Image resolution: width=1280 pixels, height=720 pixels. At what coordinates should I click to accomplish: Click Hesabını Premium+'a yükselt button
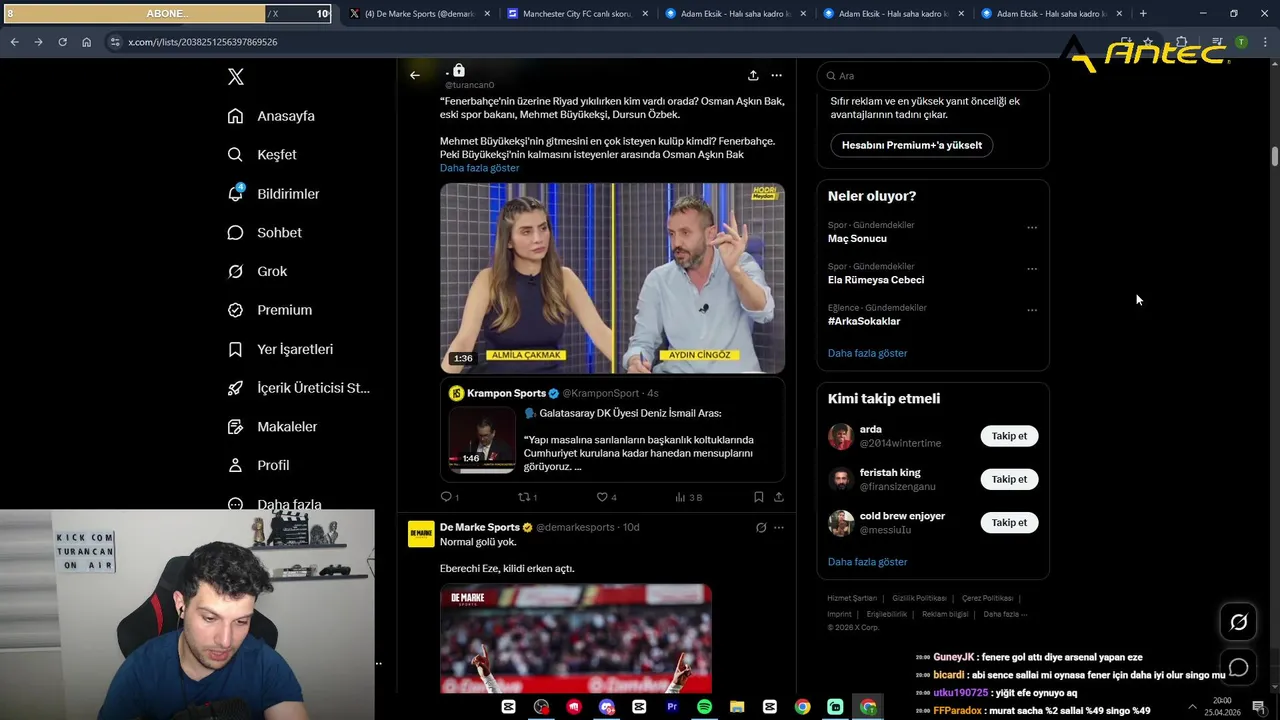click(x=911, y=145)
